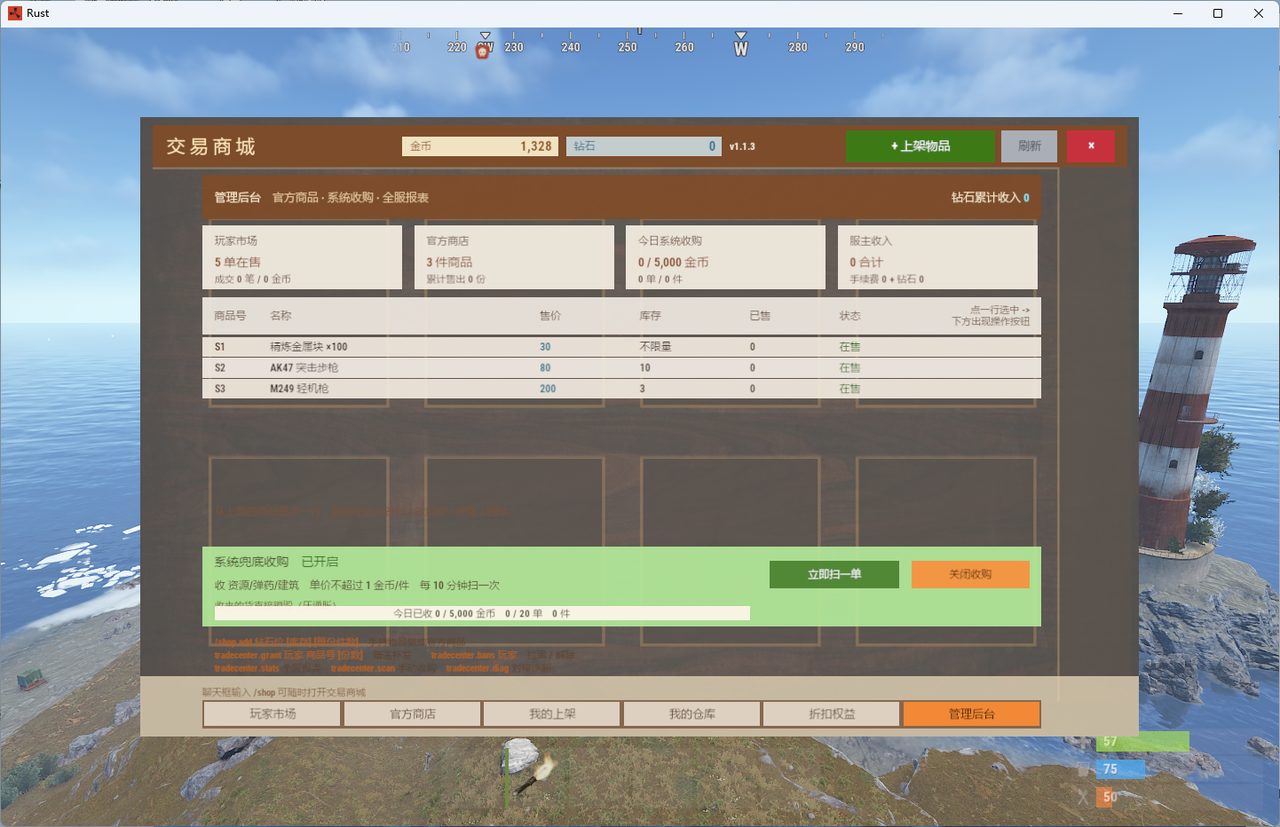Select row S1 精炼金属块 ×100
Viewport: 1280px width, 827px height.
coord(621,347)
